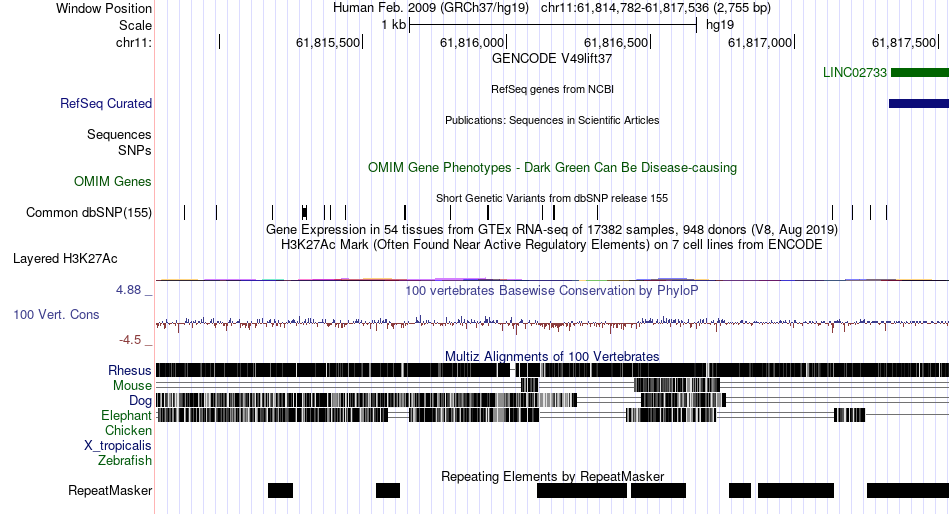Click the Elephant alignment label
This screenshot has width=950, height=514.
click(x=126, y=416)
